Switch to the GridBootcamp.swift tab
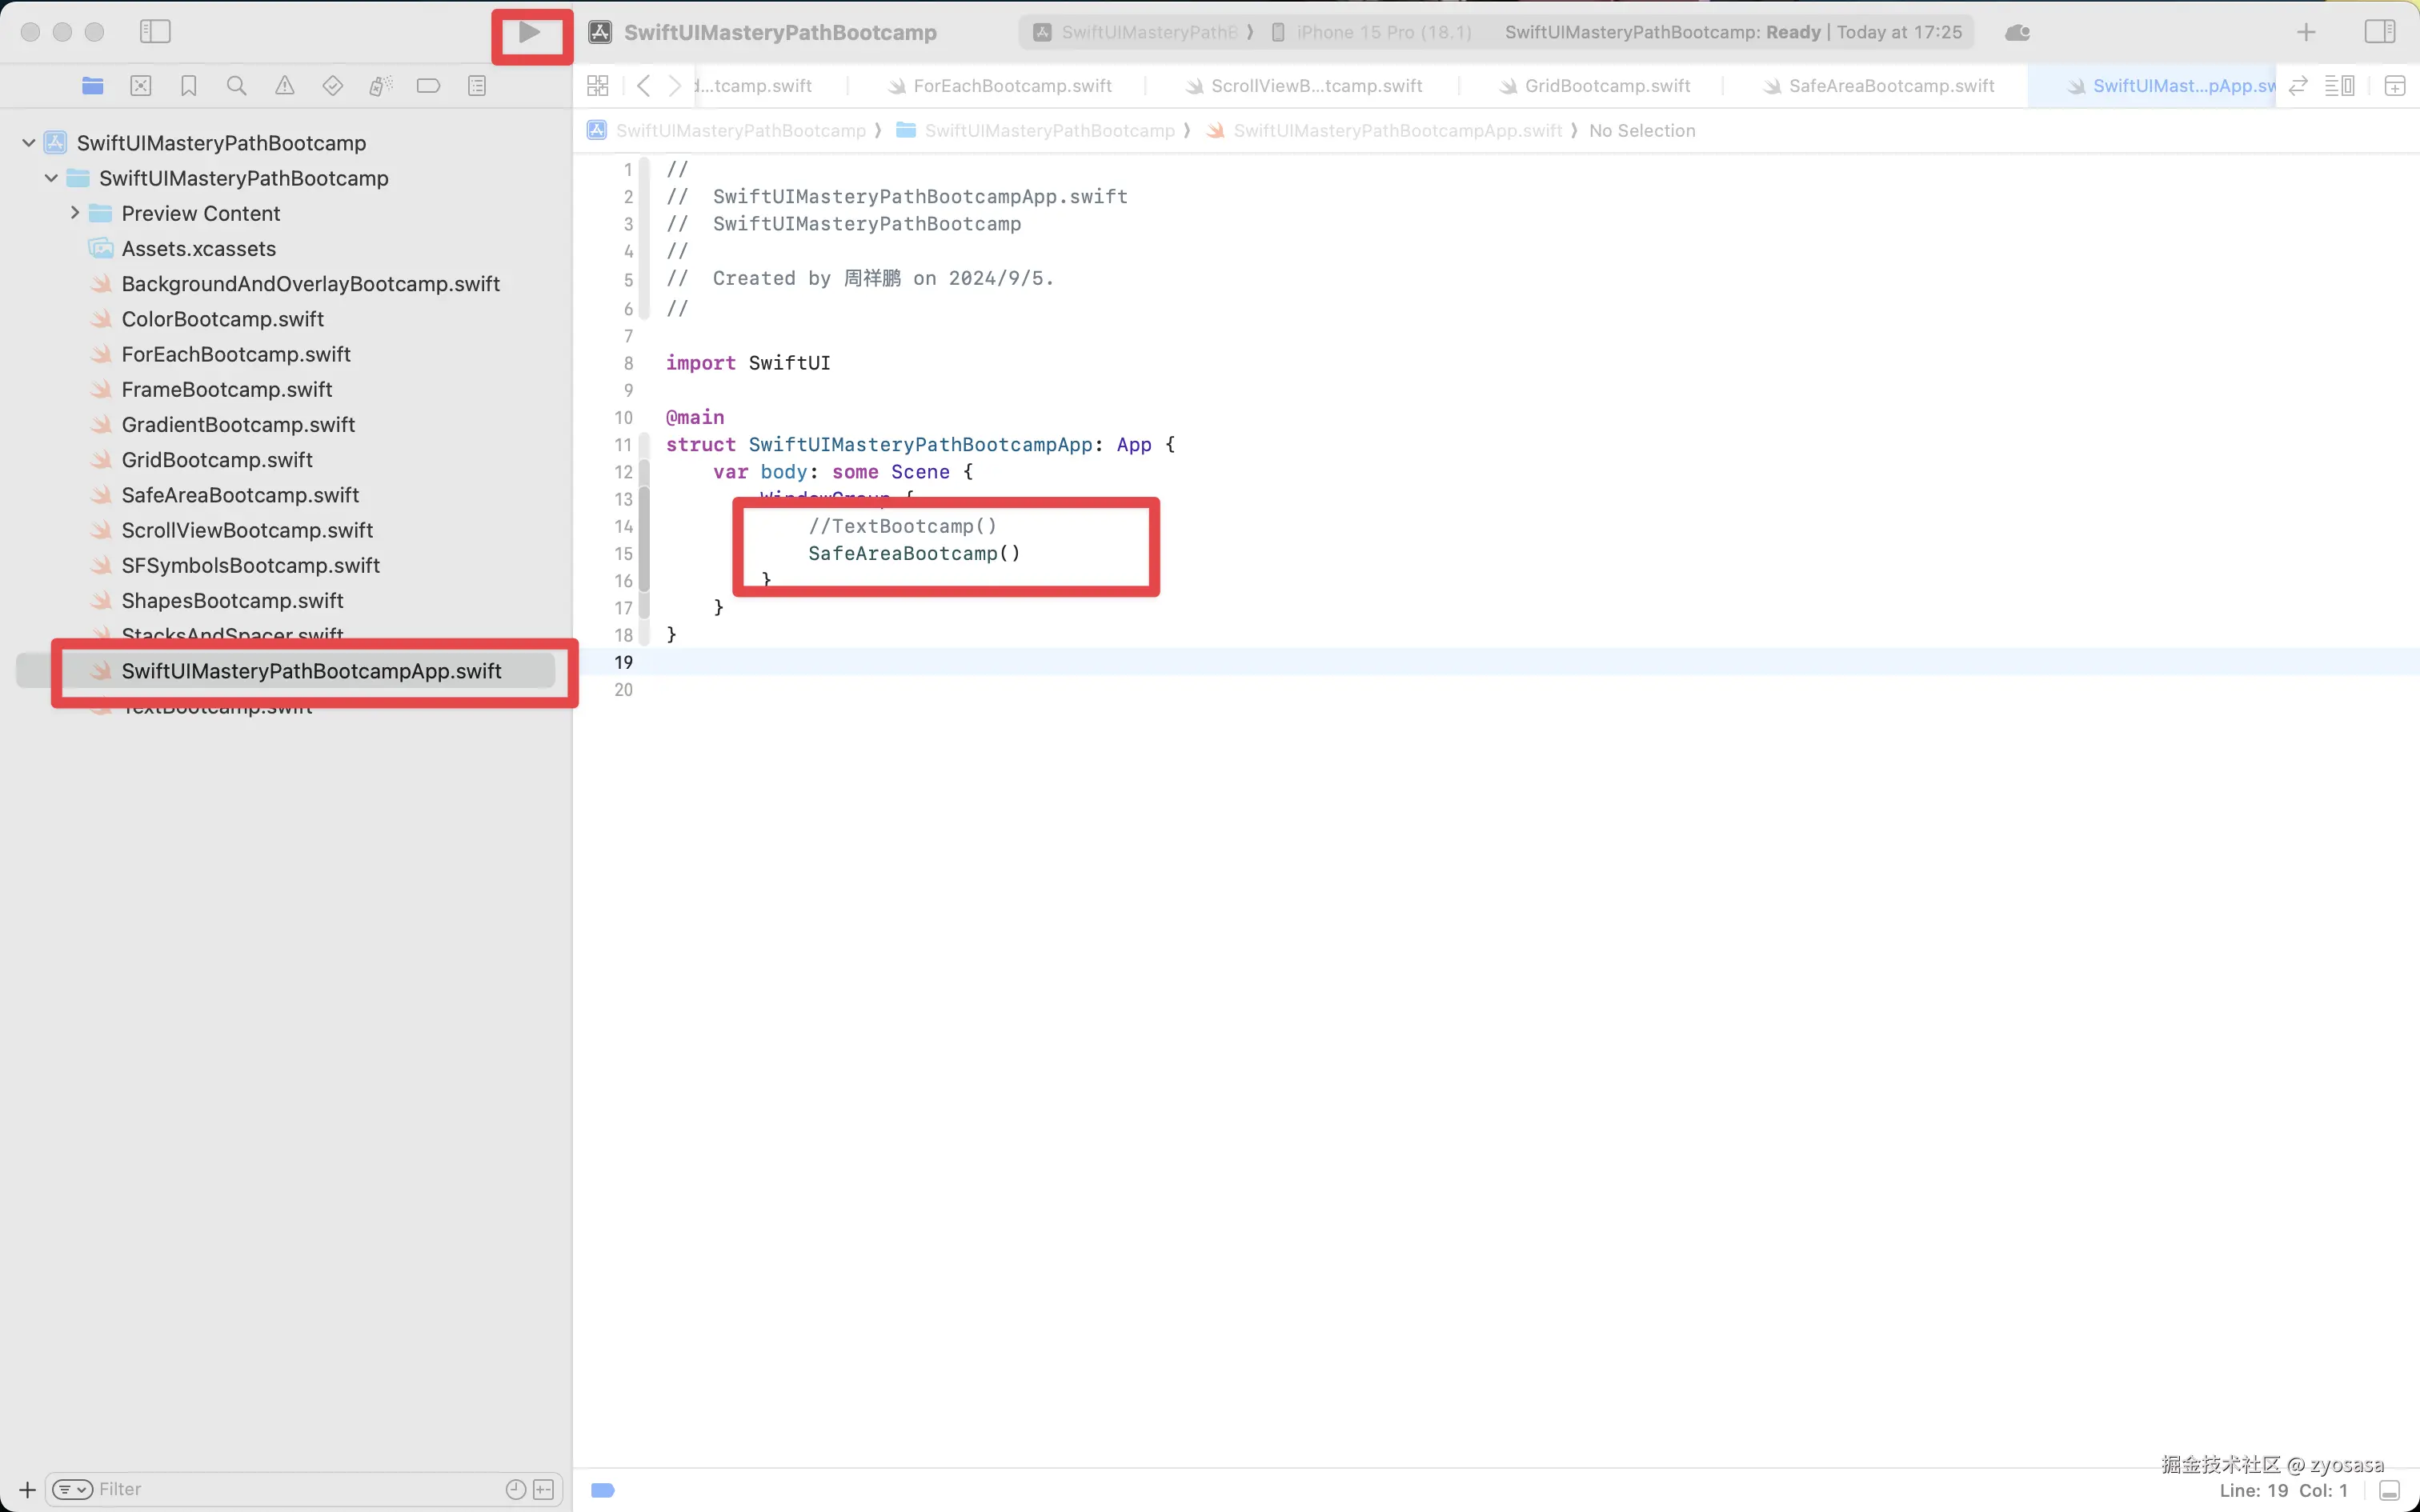 coord(1606,86)
